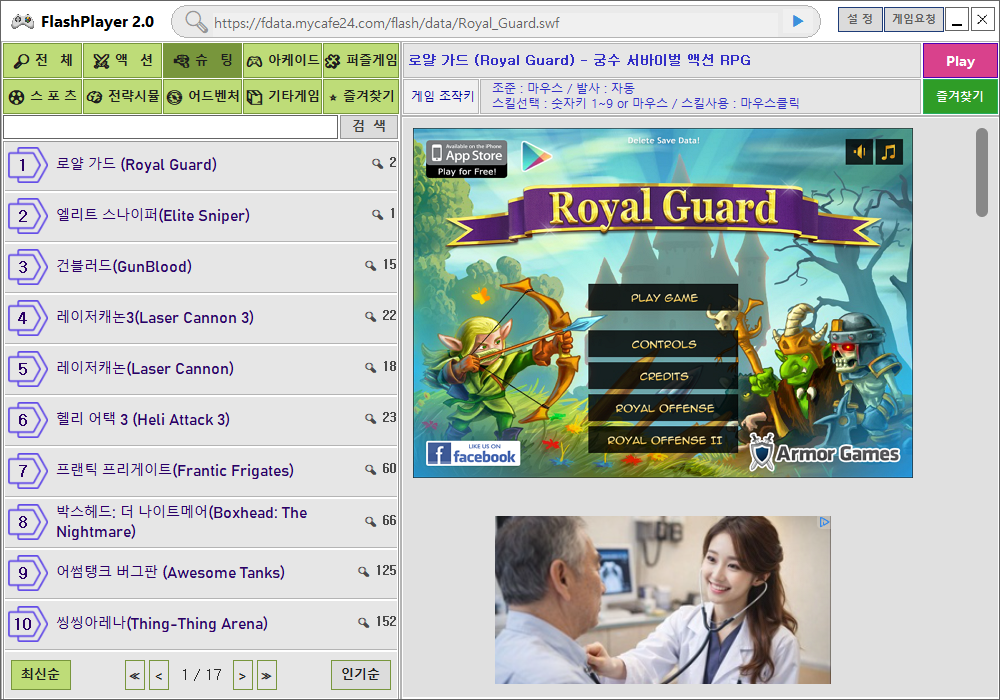Click number 1 arrow badge icon
The width and height of the screenshot is (1000, 700).
coord(27,165)
